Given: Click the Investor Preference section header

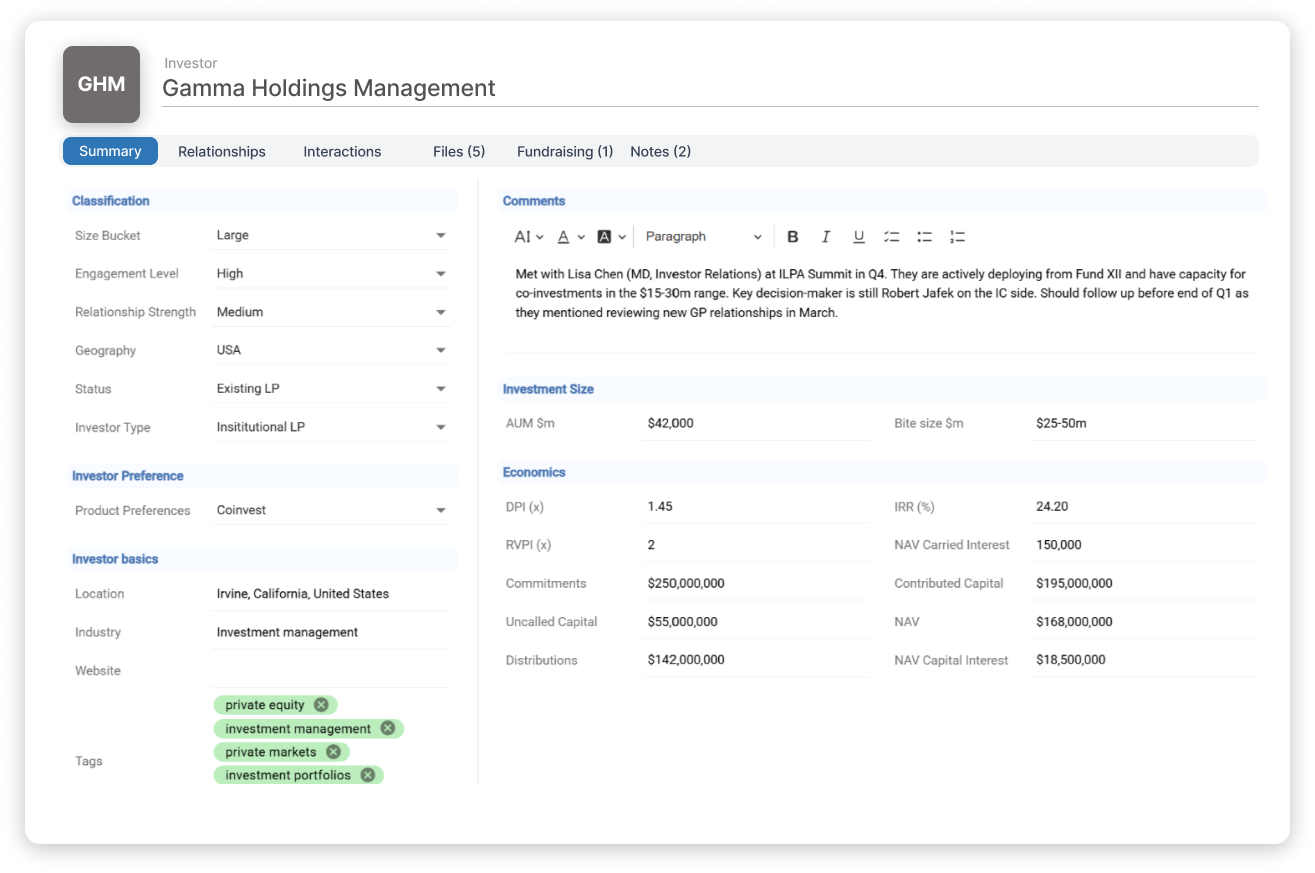Looking at the screenshot, I should [262, 476].
